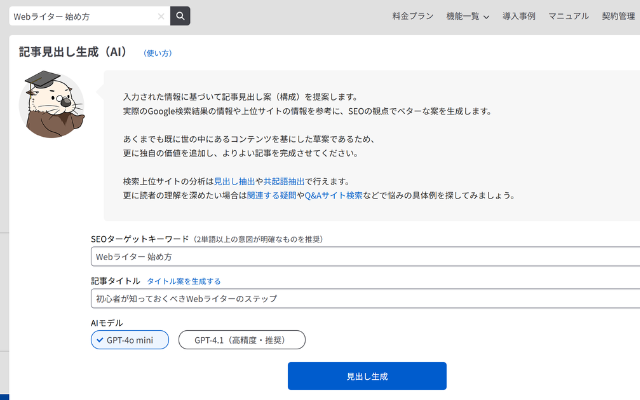Click the 記事タイトル input field
This screenshot has width=640, height=400.
point(365,298)
